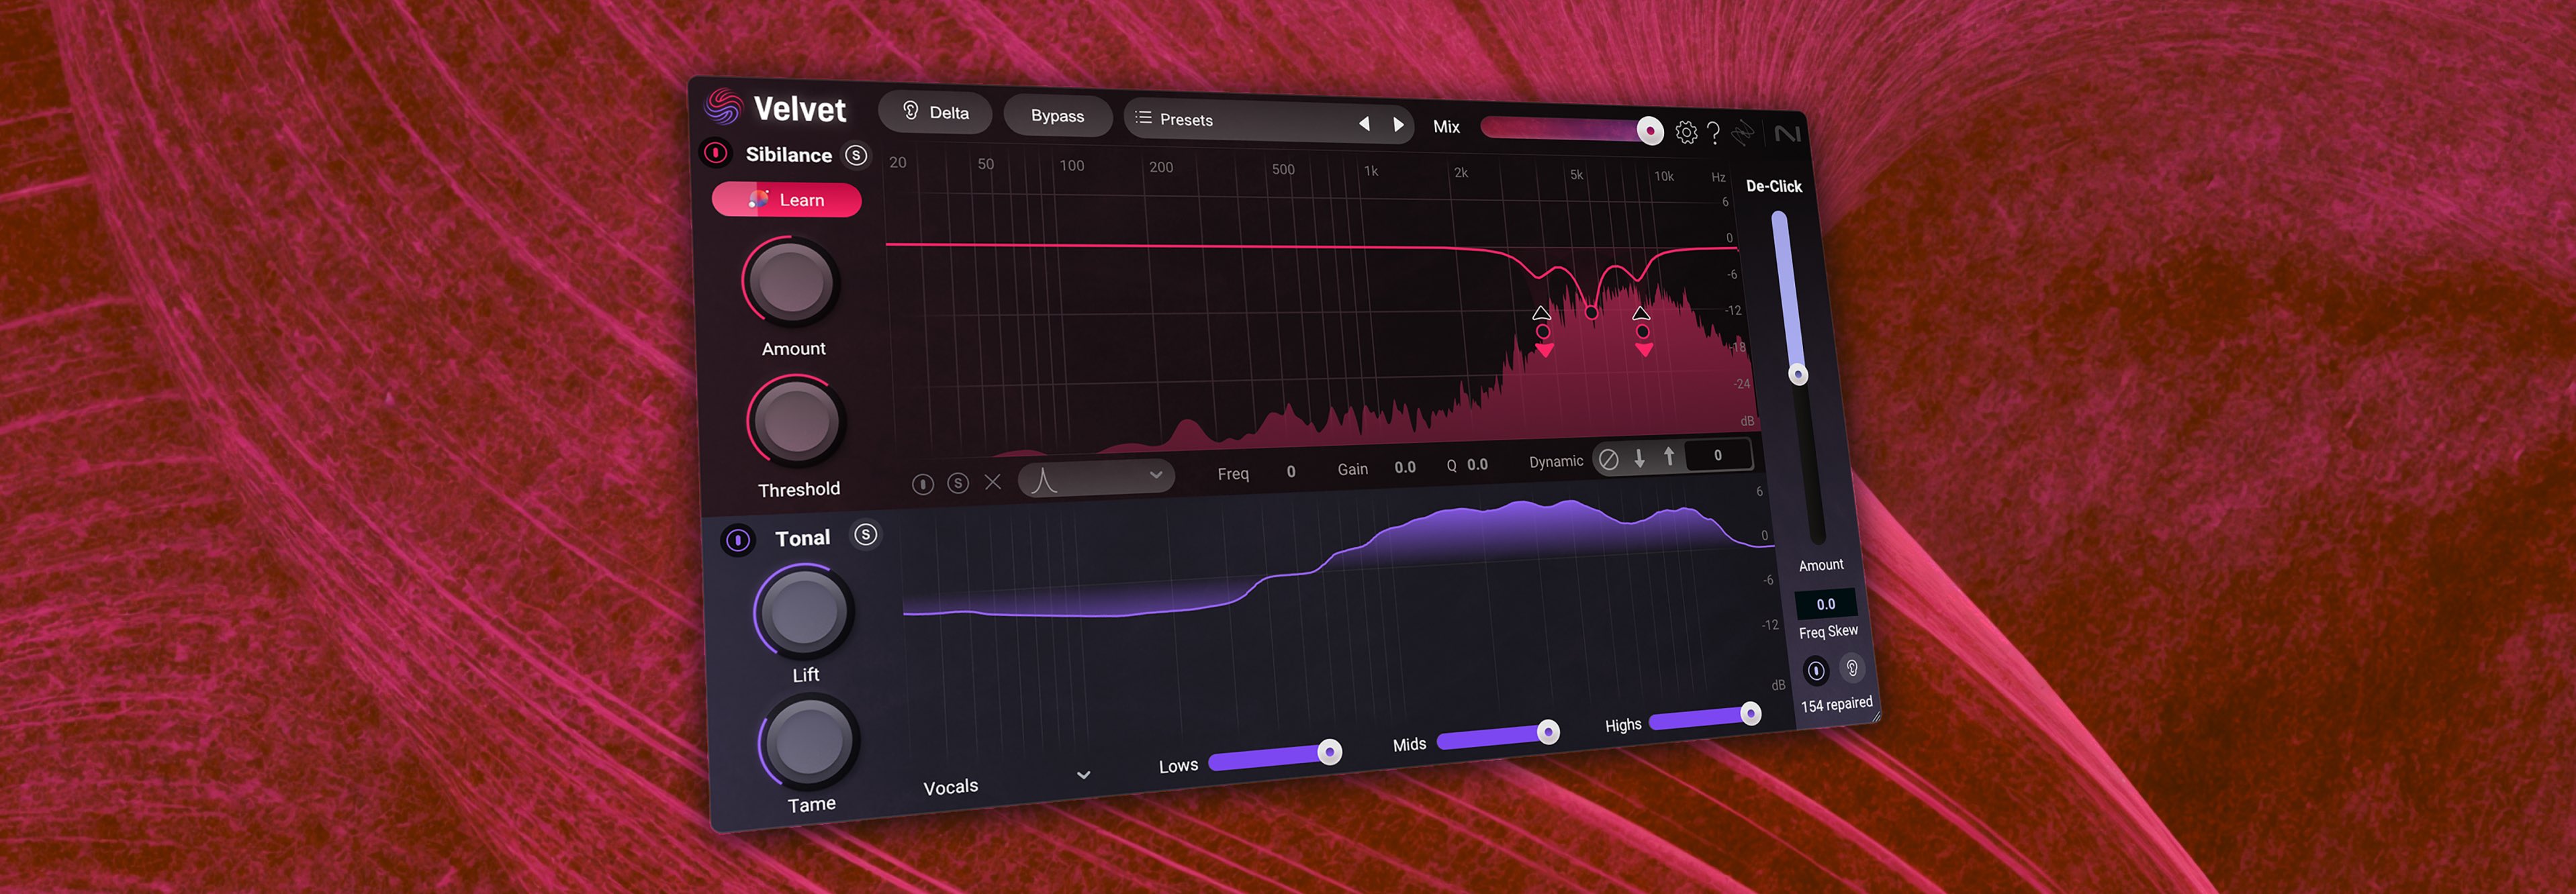The width and height of the screenshot is (2576, 894).
Task: Click the Mids slider handle
Action: (x=1547, y=732)
